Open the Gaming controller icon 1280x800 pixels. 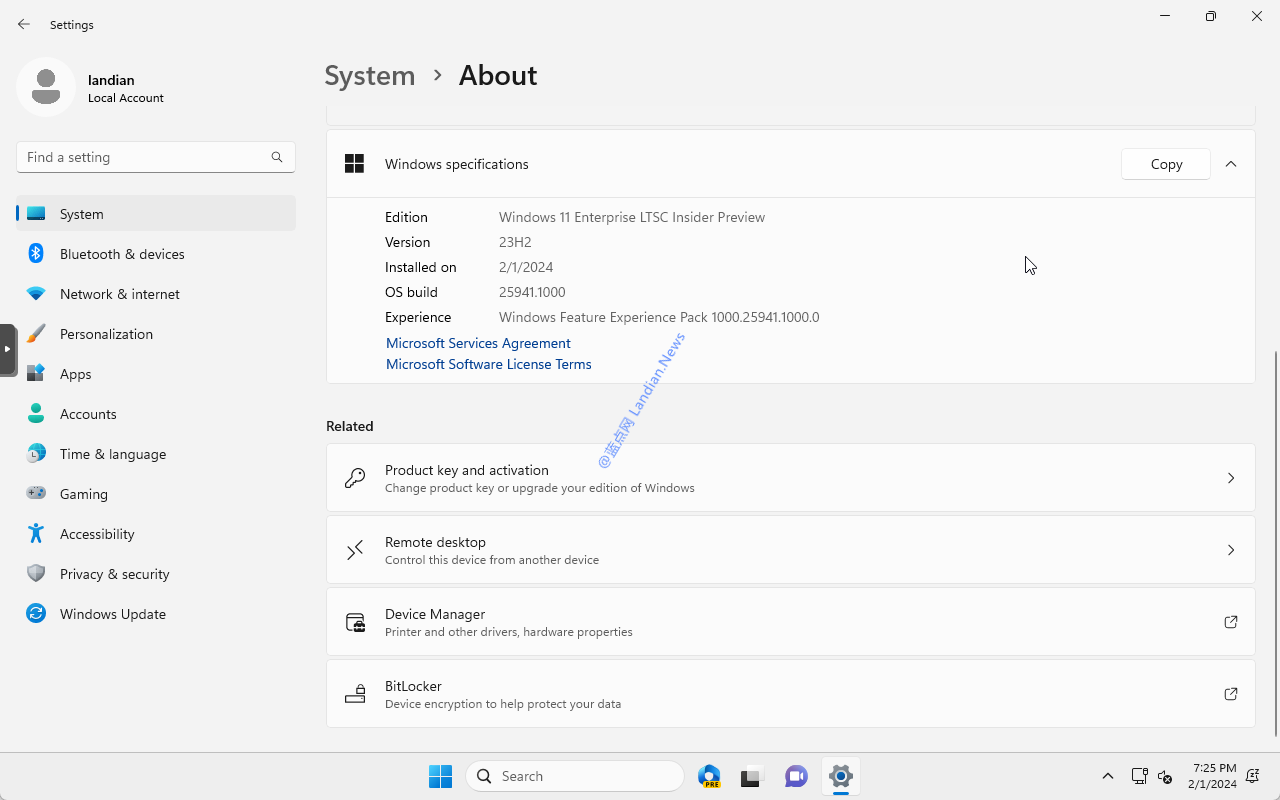coord(36,494)
